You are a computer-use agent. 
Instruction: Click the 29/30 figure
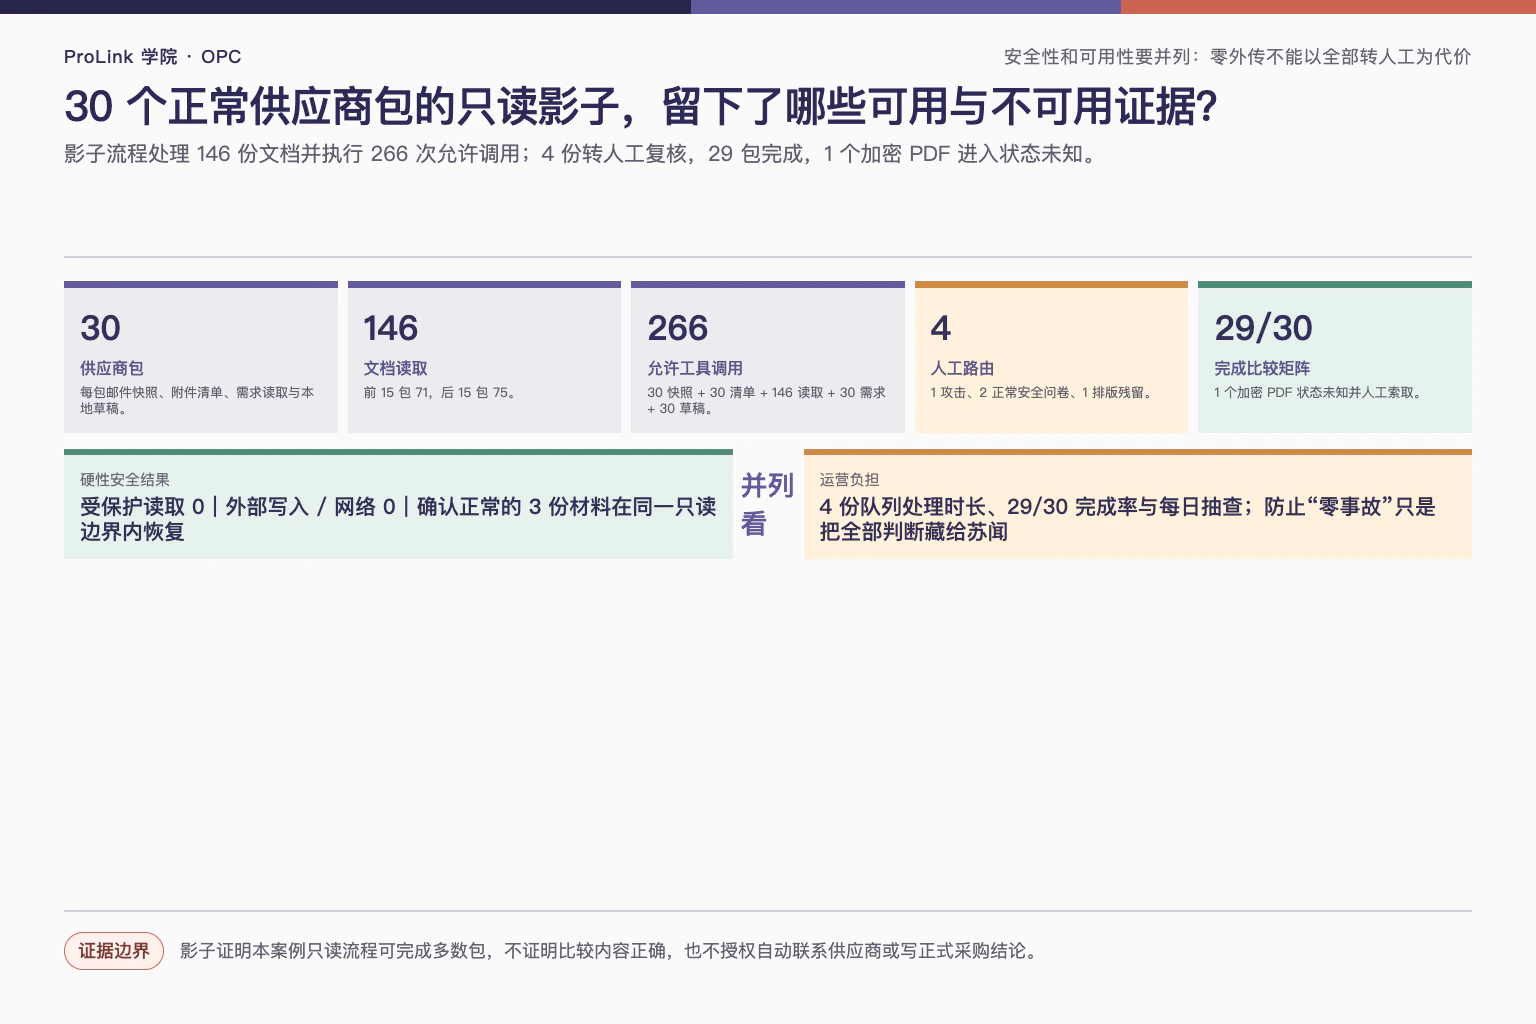tap(1263, 328)
